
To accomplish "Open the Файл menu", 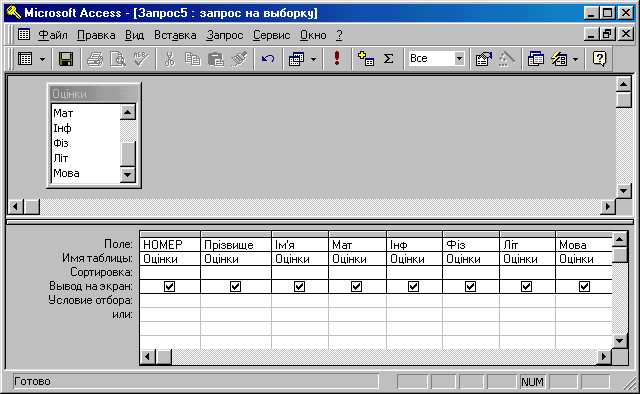I will point(53,36).
